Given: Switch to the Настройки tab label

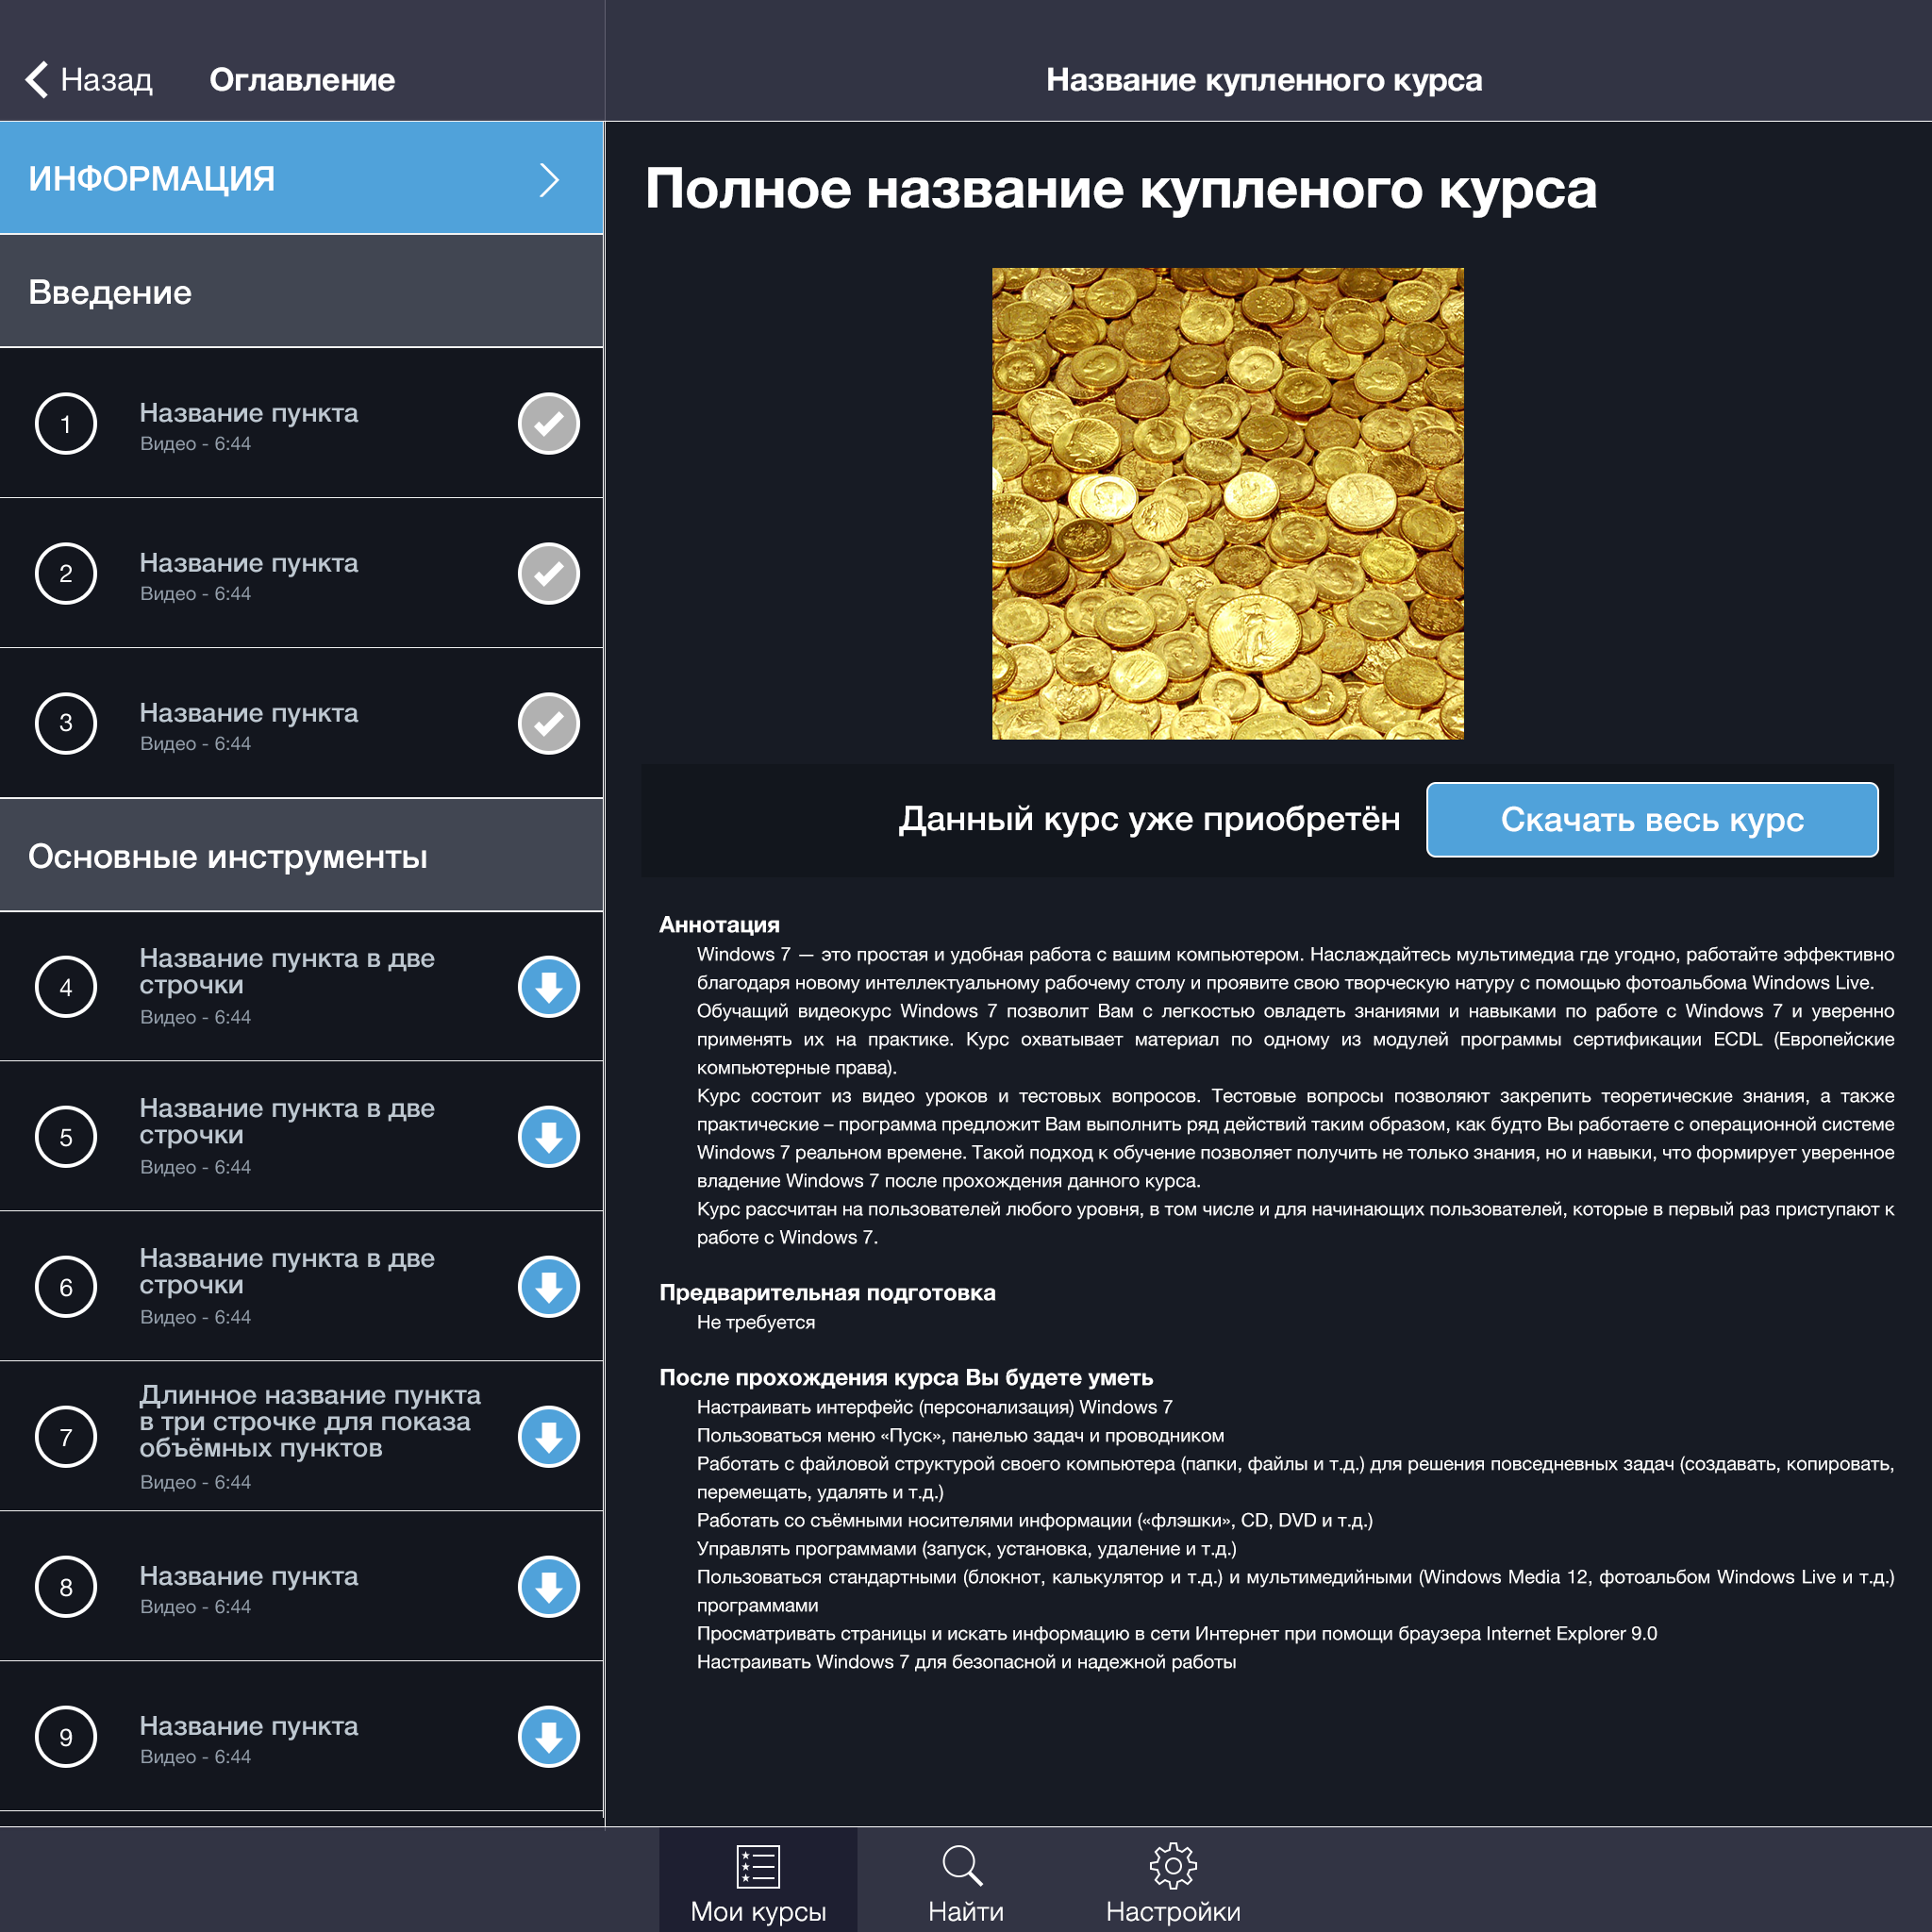Looking at the screenshot, I should [x=1173, y=1911].
